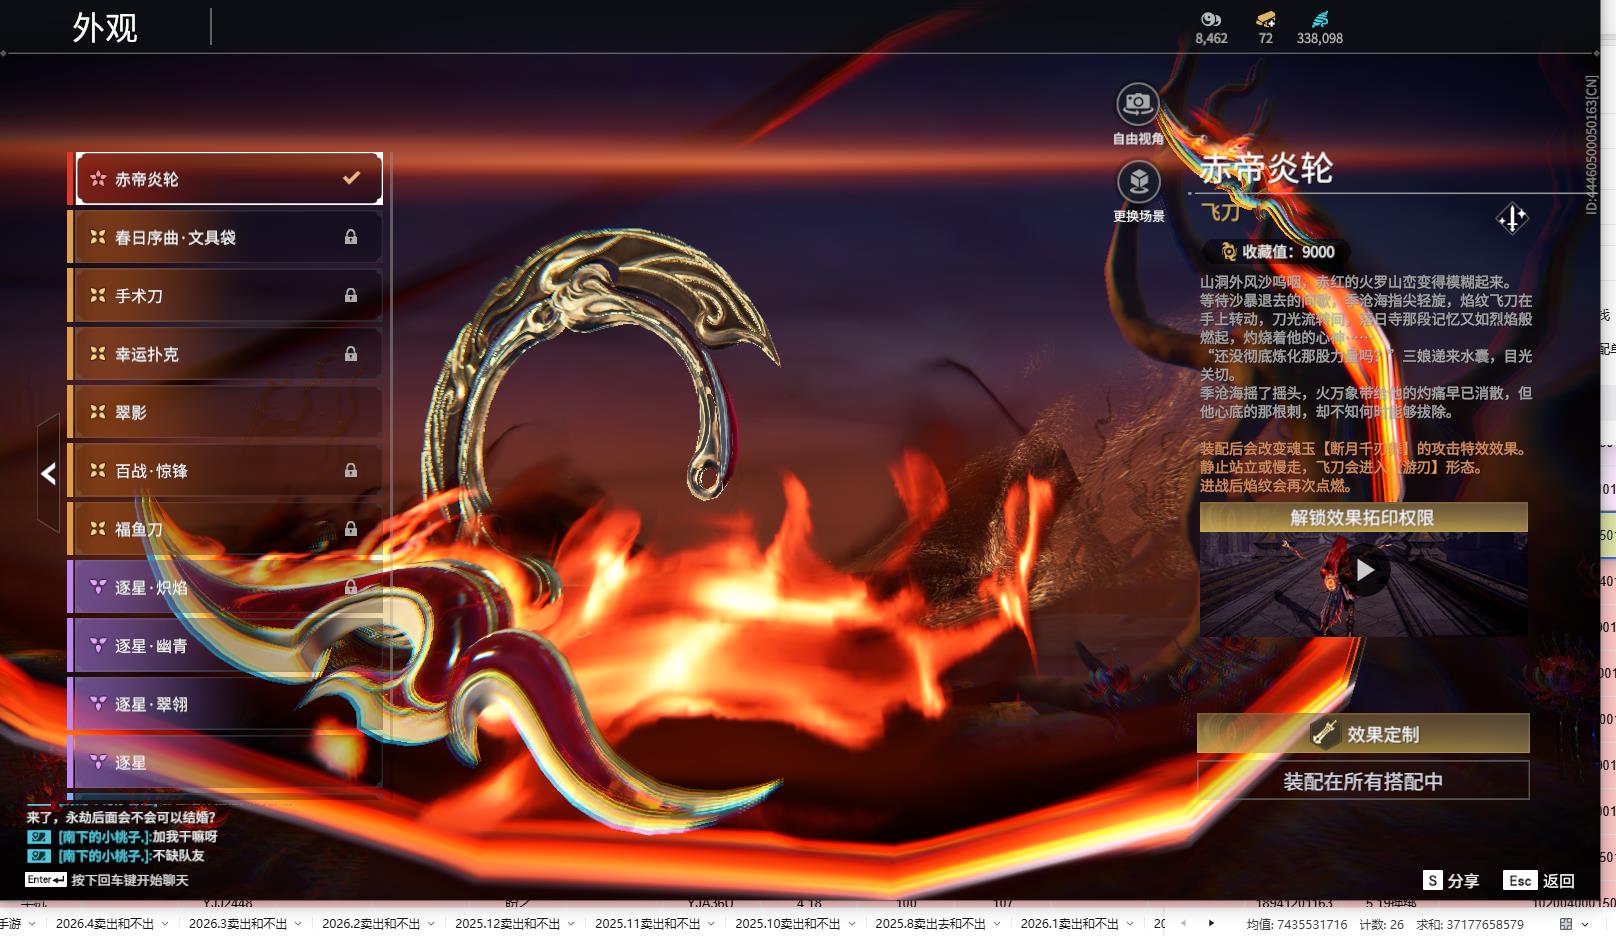Collapse the skin list with left arrow
The width and height of the screenshot is (1616, 939).
click(48, 474)
